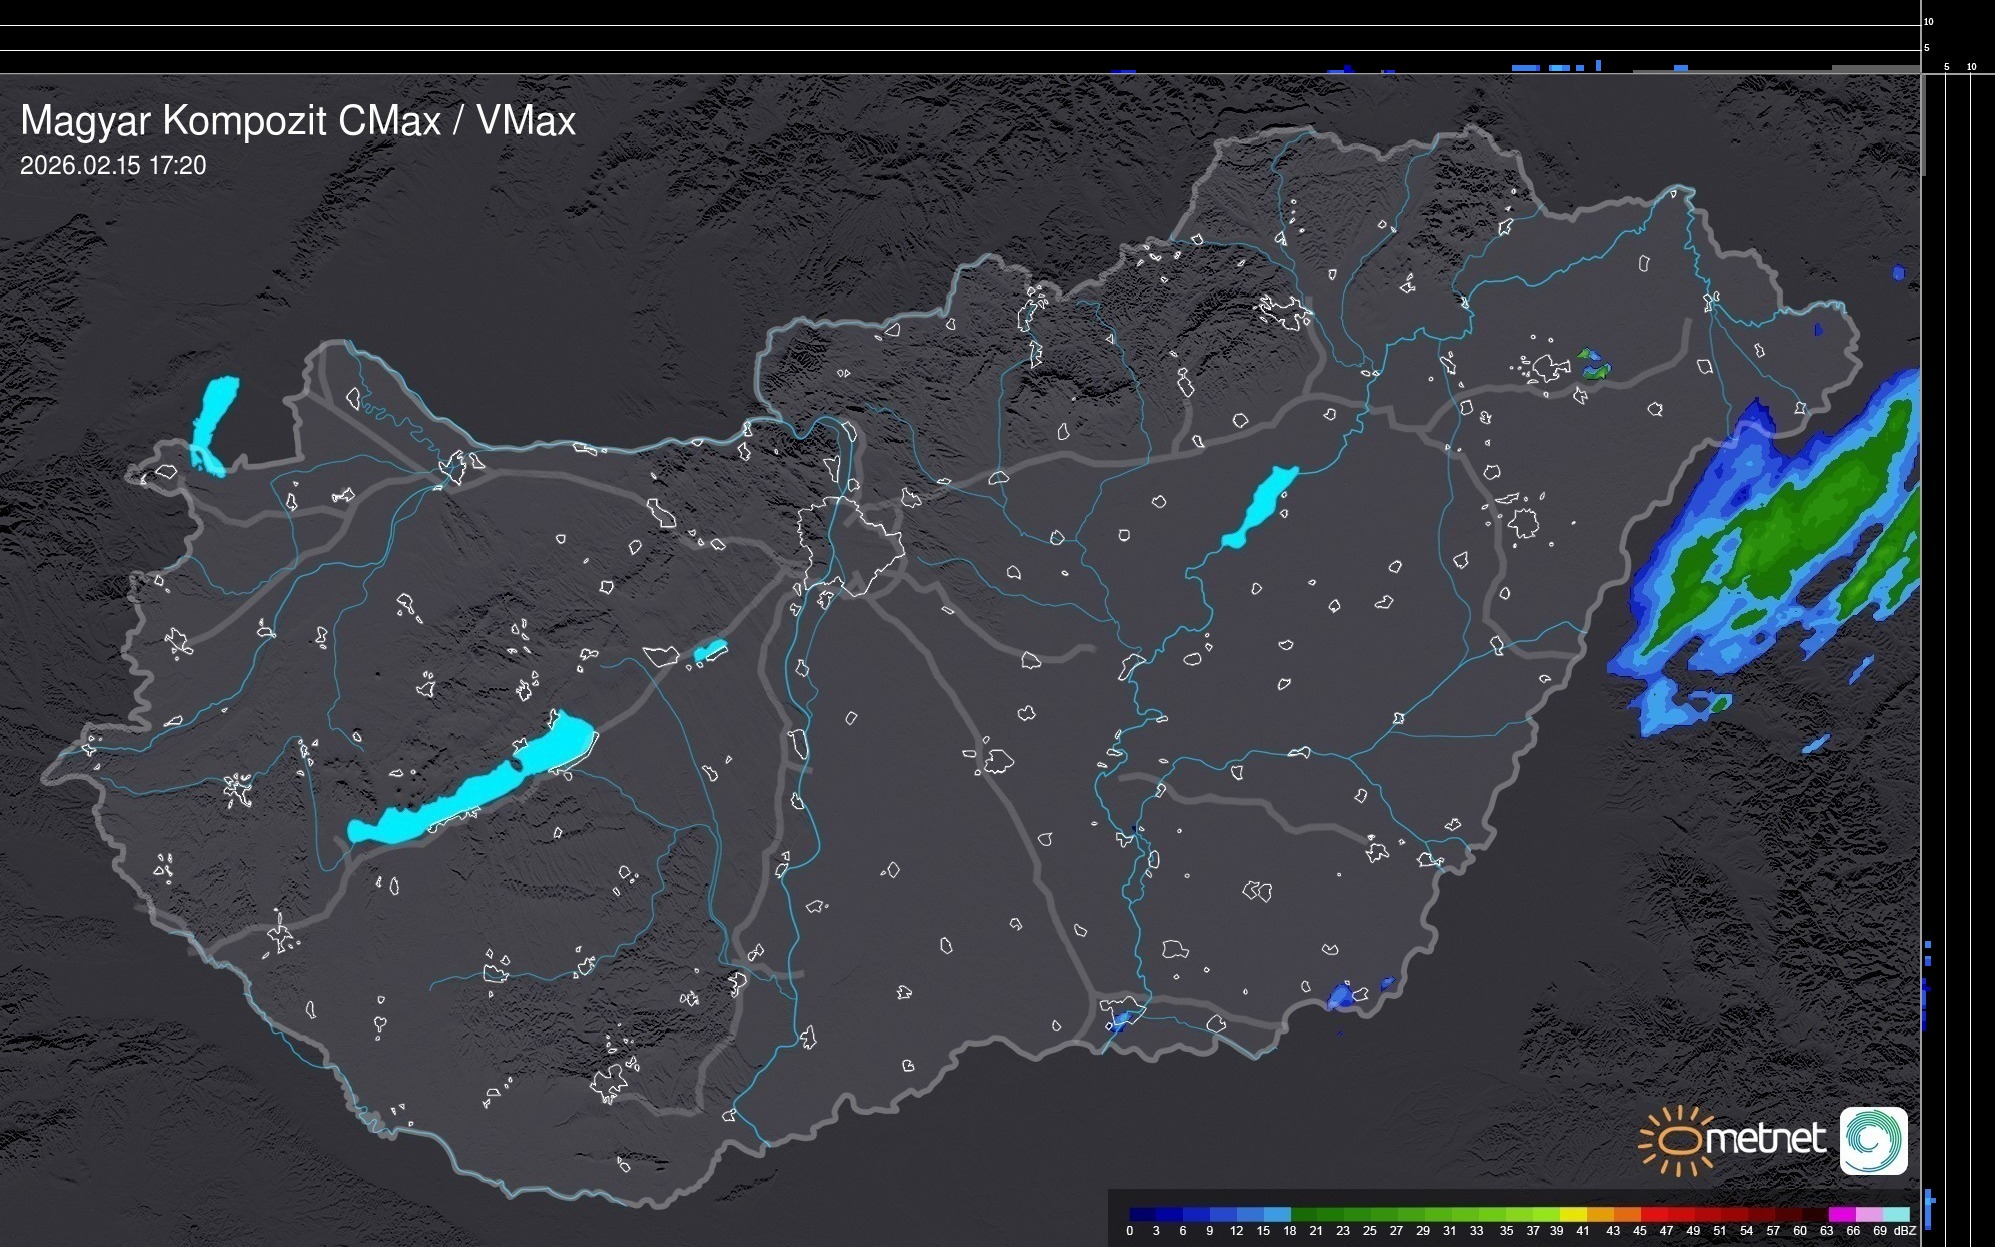Select the red 45 dBZ legend swatch
Viewport: 1995px width, 1247px height.
[x=1653, y=1214]
